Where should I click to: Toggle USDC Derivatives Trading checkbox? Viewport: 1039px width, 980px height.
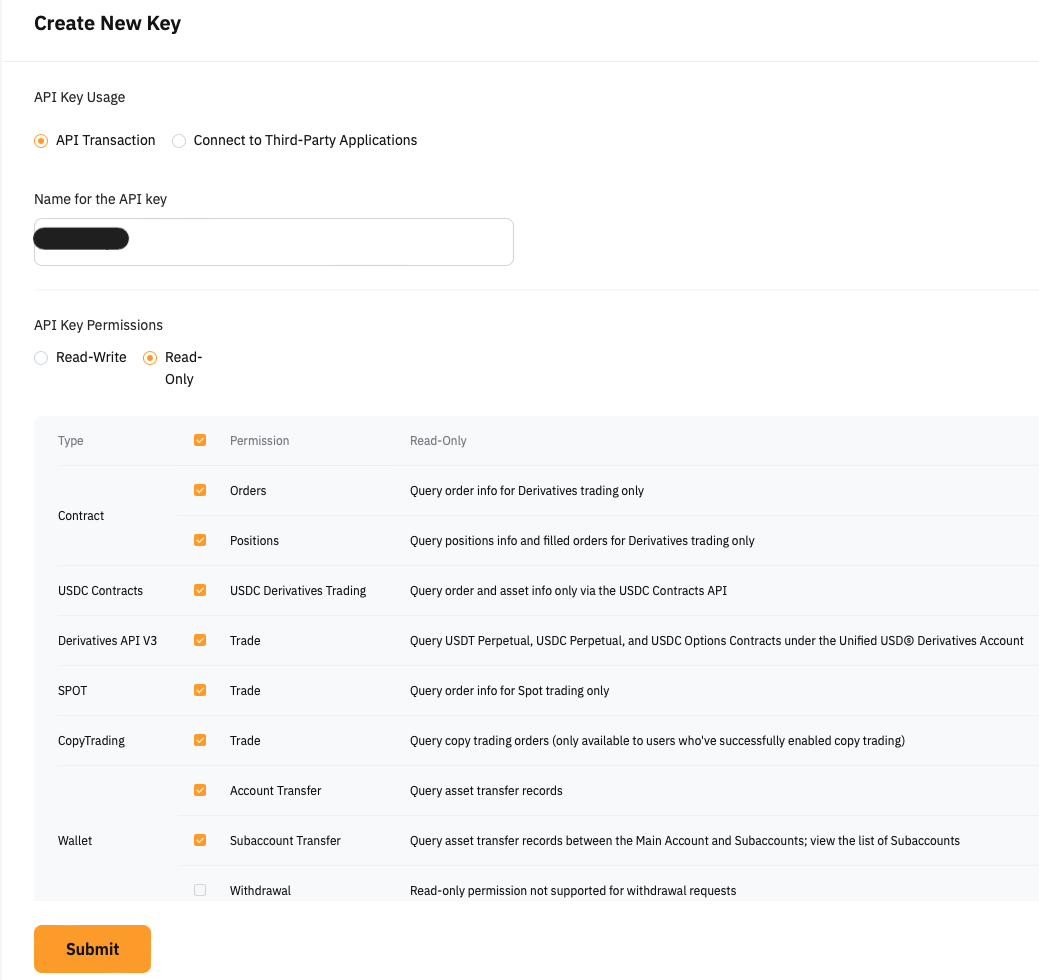click(x=200, y=590)
